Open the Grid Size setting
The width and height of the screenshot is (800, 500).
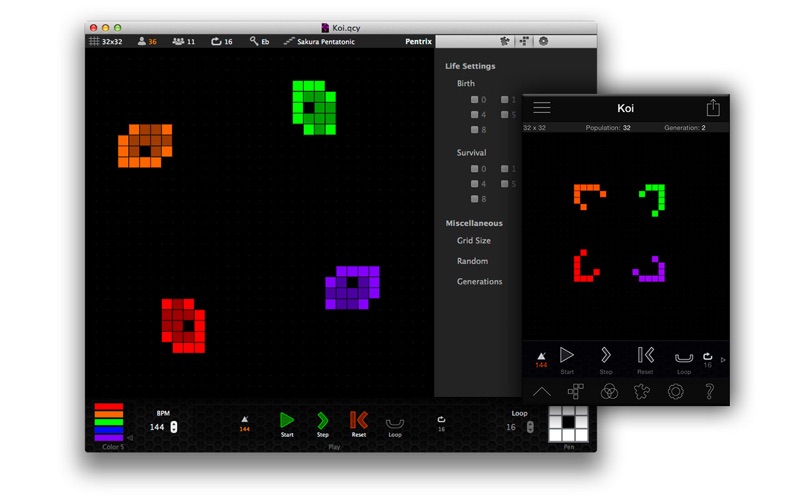(x=473, y=240)
